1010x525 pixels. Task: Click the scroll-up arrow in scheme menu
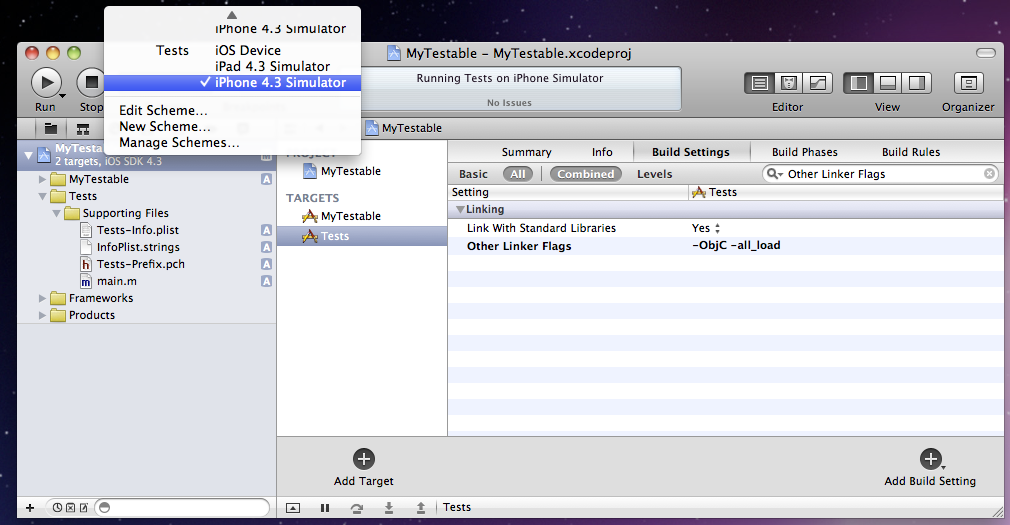click(x=232, y=15)
